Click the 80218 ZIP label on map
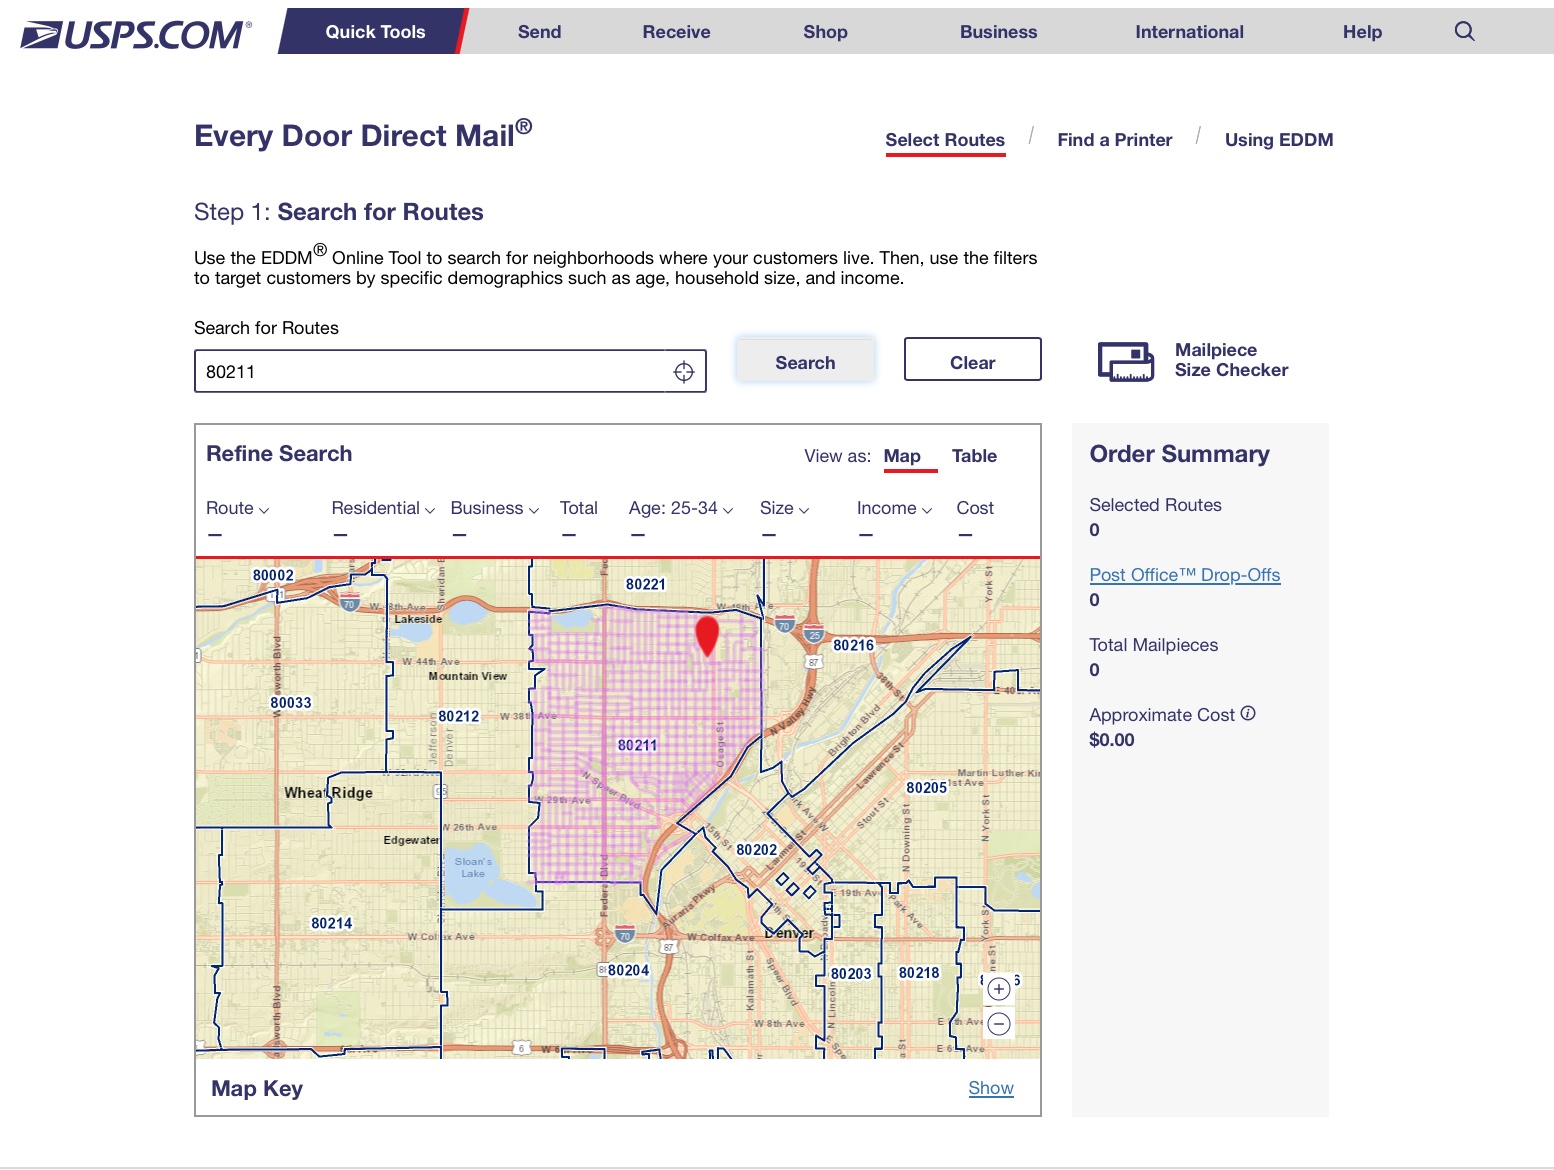This screenshot has height=1170, width=1554. (x=919, y=972)
